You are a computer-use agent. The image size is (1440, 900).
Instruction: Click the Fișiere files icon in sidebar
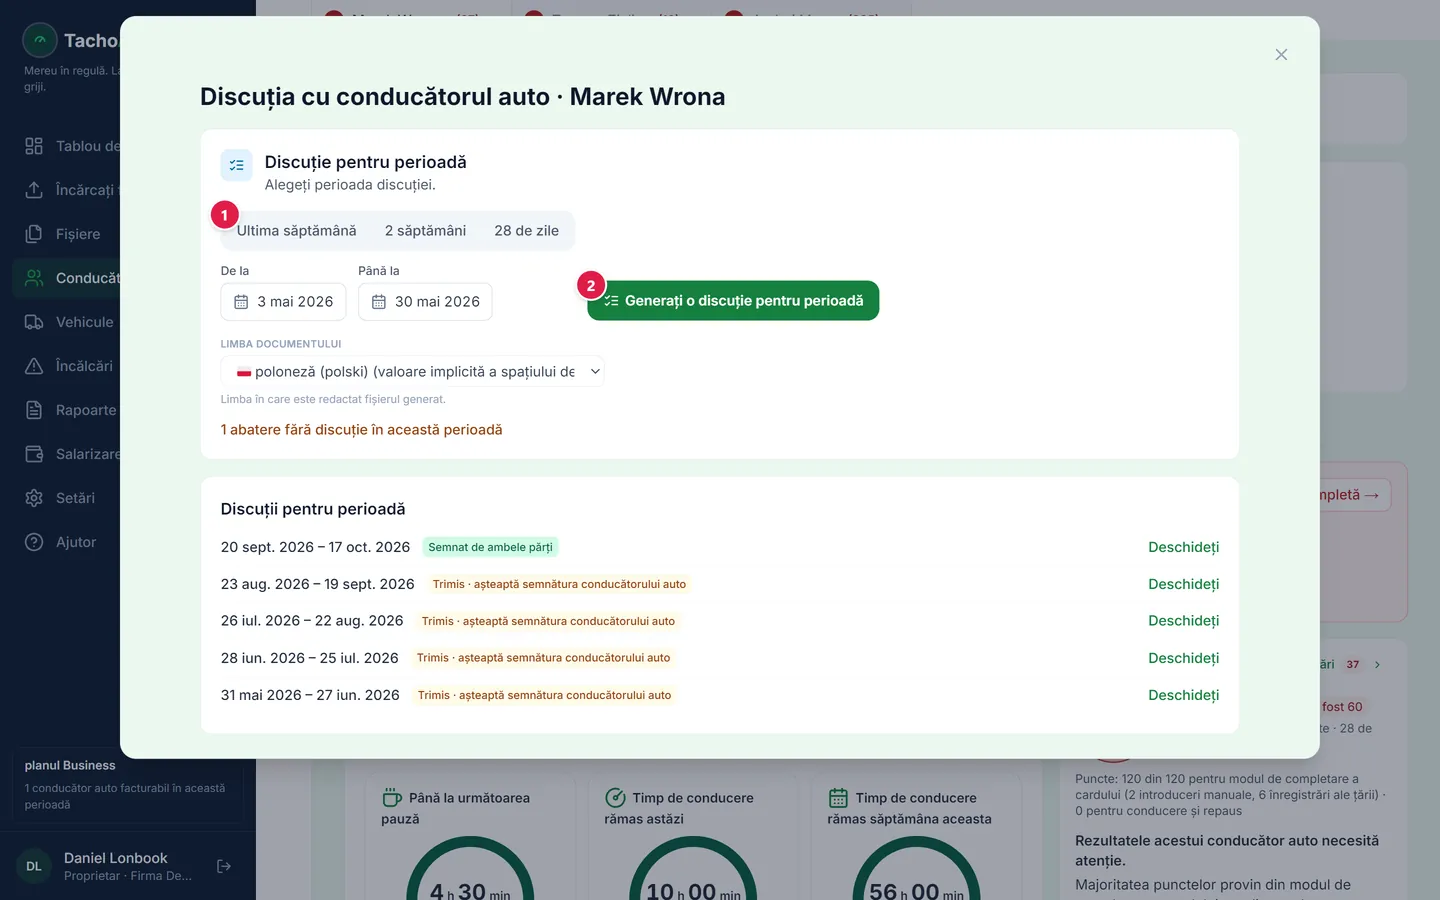(x=34, y=234)
